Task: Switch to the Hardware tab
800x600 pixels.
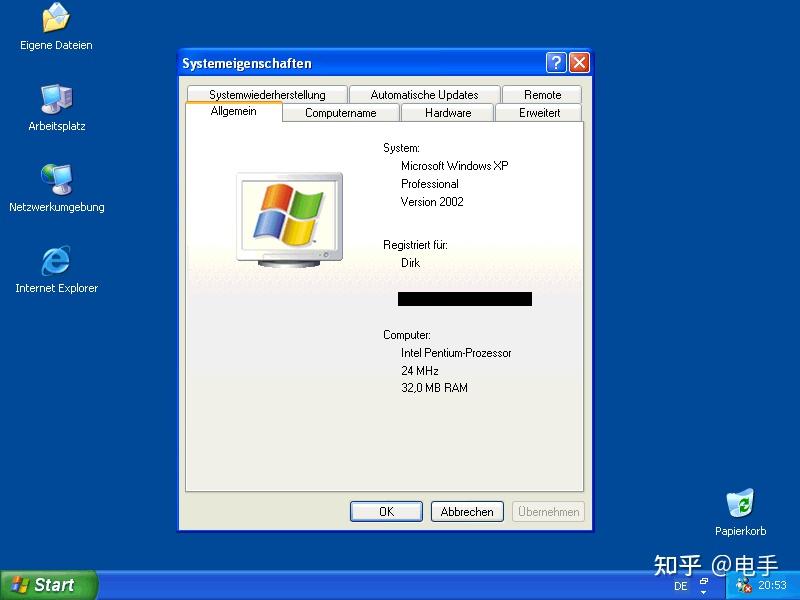Action: click(447, 113)
